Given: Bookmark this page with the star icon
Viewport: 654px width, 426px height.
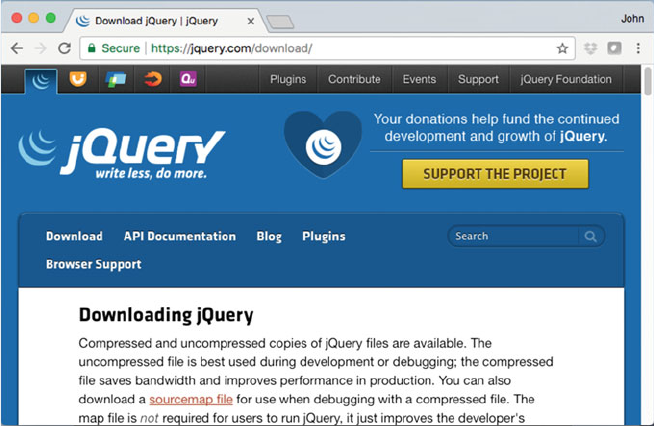Looking at the screenshot, I should 562,48.
